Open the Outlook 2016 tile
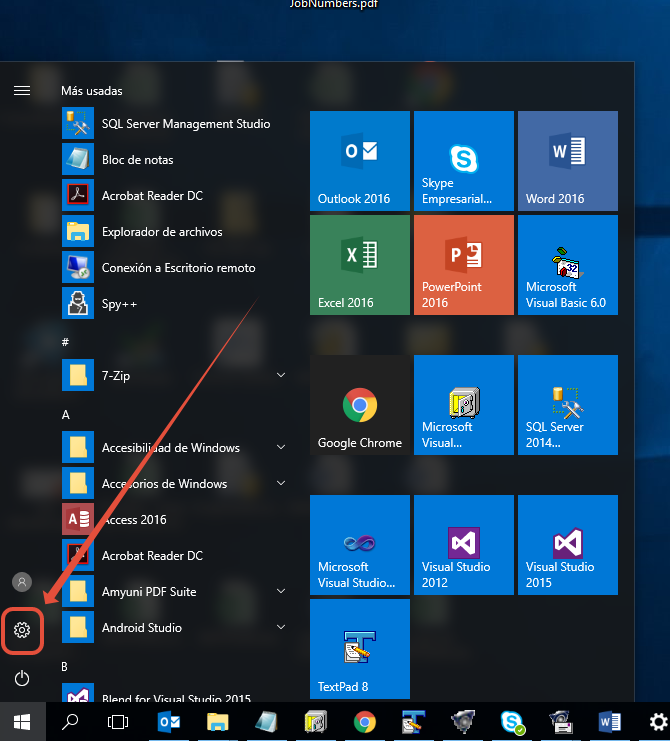Screen dimensions: 670x741 point(360,161)
